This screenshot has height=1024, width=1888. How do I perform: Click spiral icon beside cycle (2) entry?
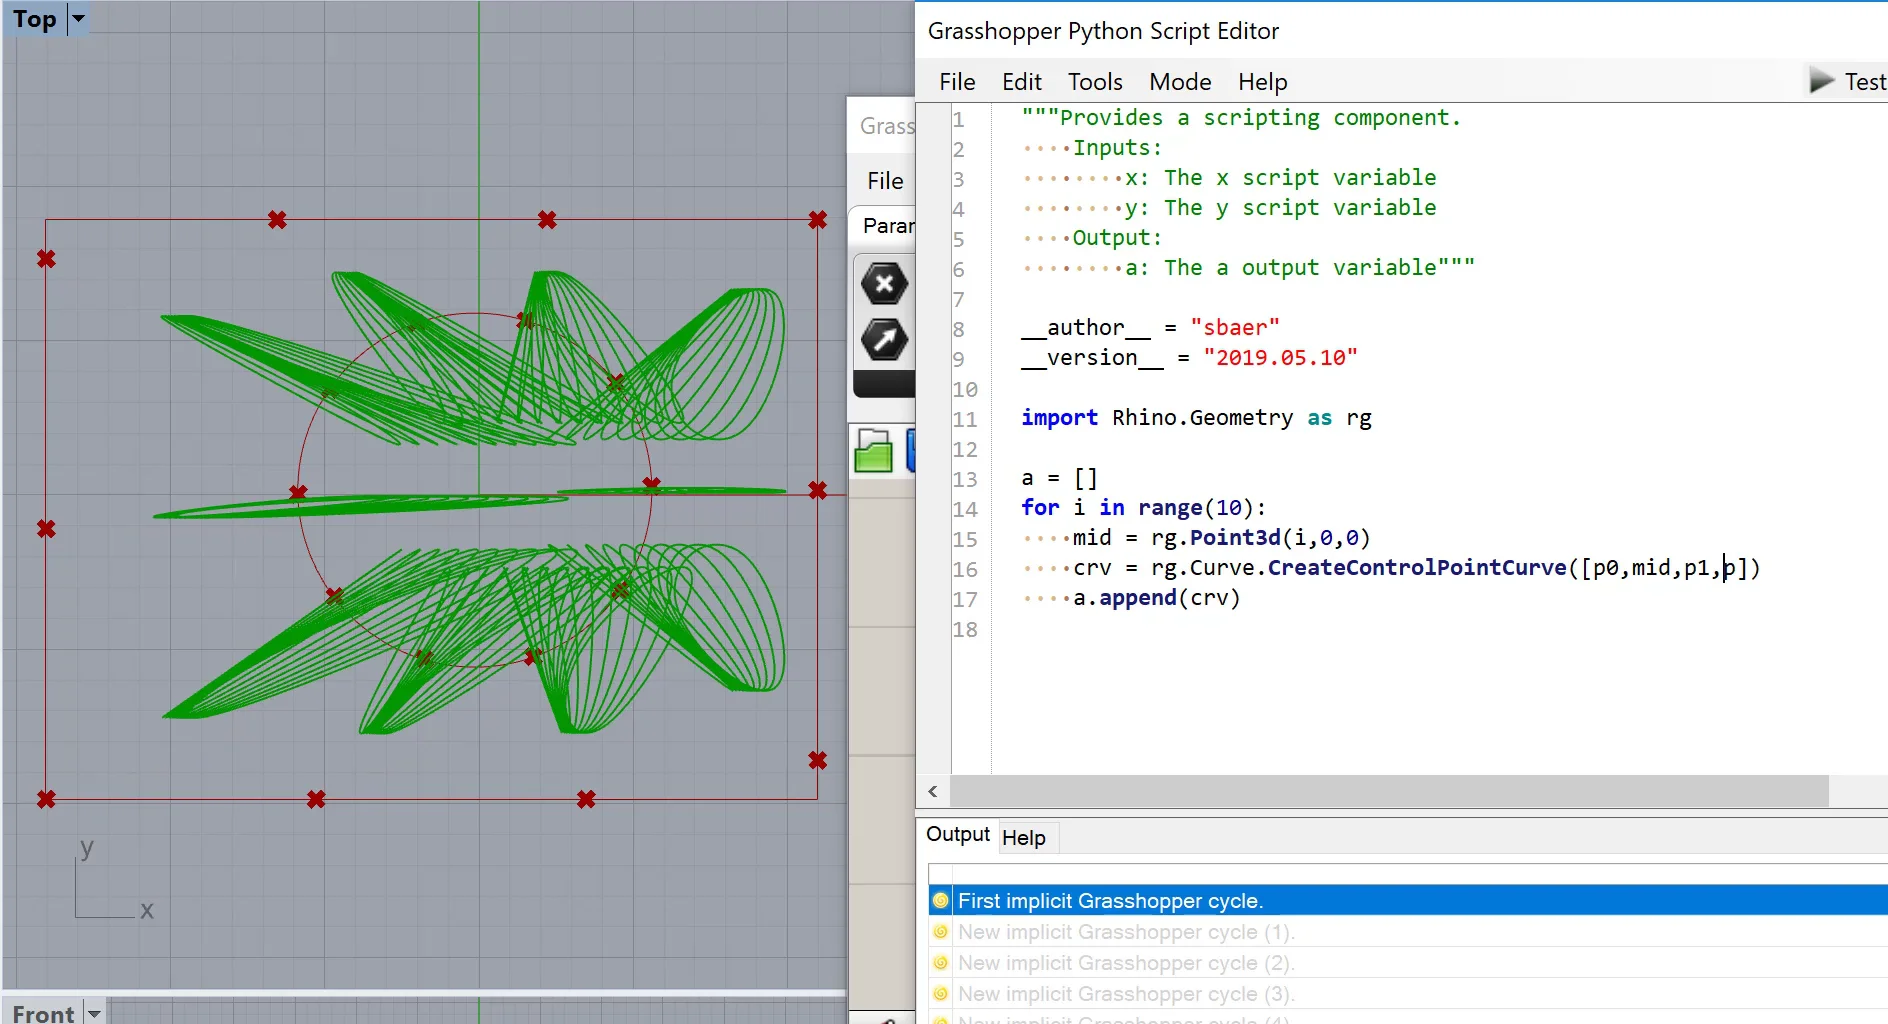coord(940,963)
